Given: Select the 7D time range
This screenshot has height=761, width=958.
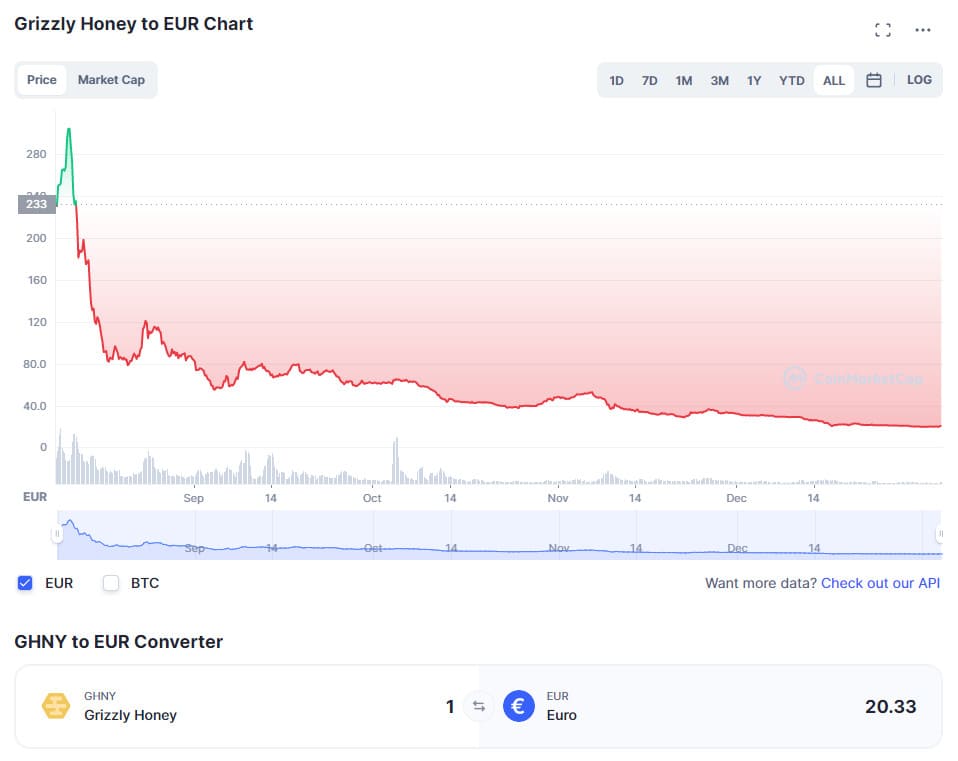Looking at the screenshot, I should click(x=649, y=81).
